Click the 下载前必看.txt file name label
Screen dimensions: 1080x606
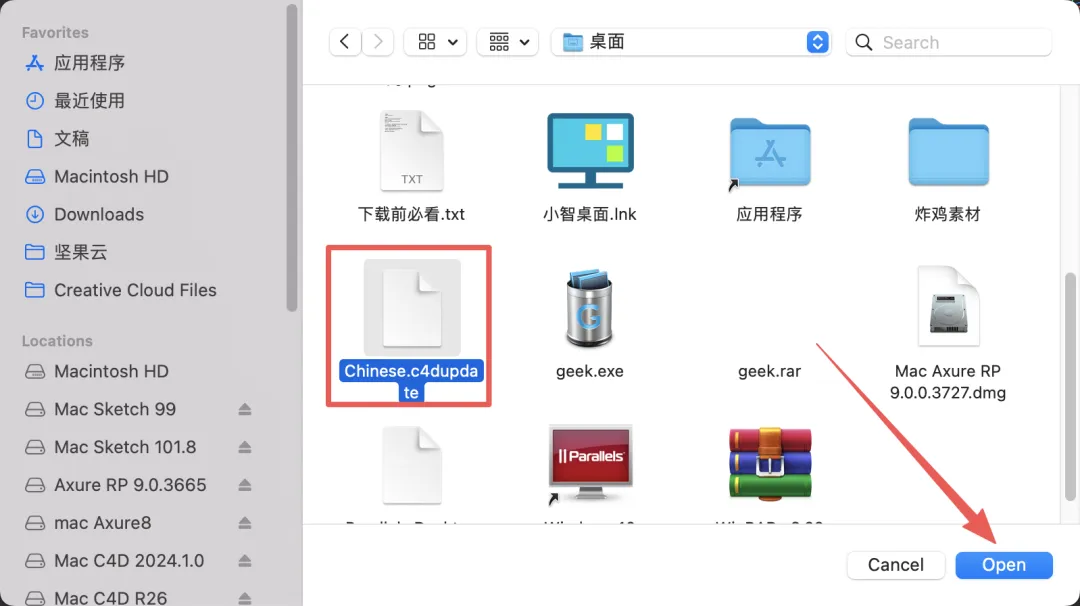[411, 215]
